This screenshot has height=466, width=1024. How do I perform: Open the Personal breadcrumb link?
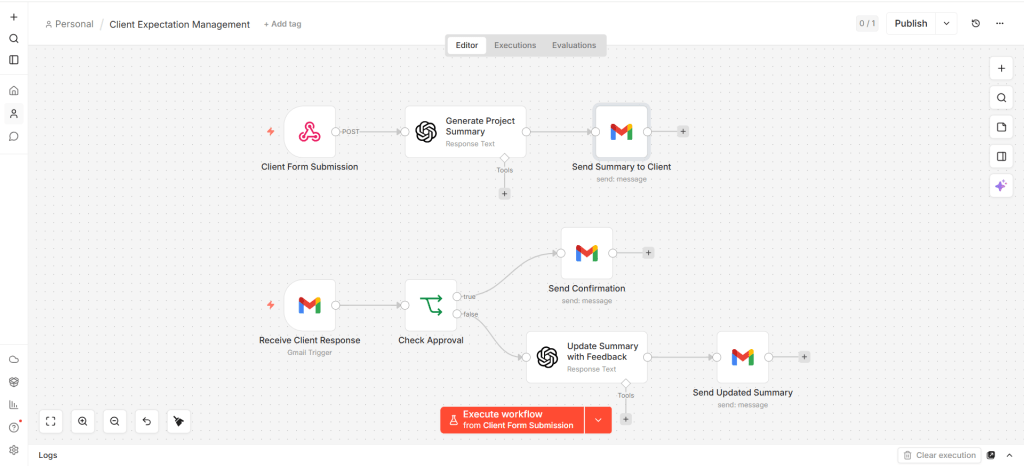pos(69,24)
